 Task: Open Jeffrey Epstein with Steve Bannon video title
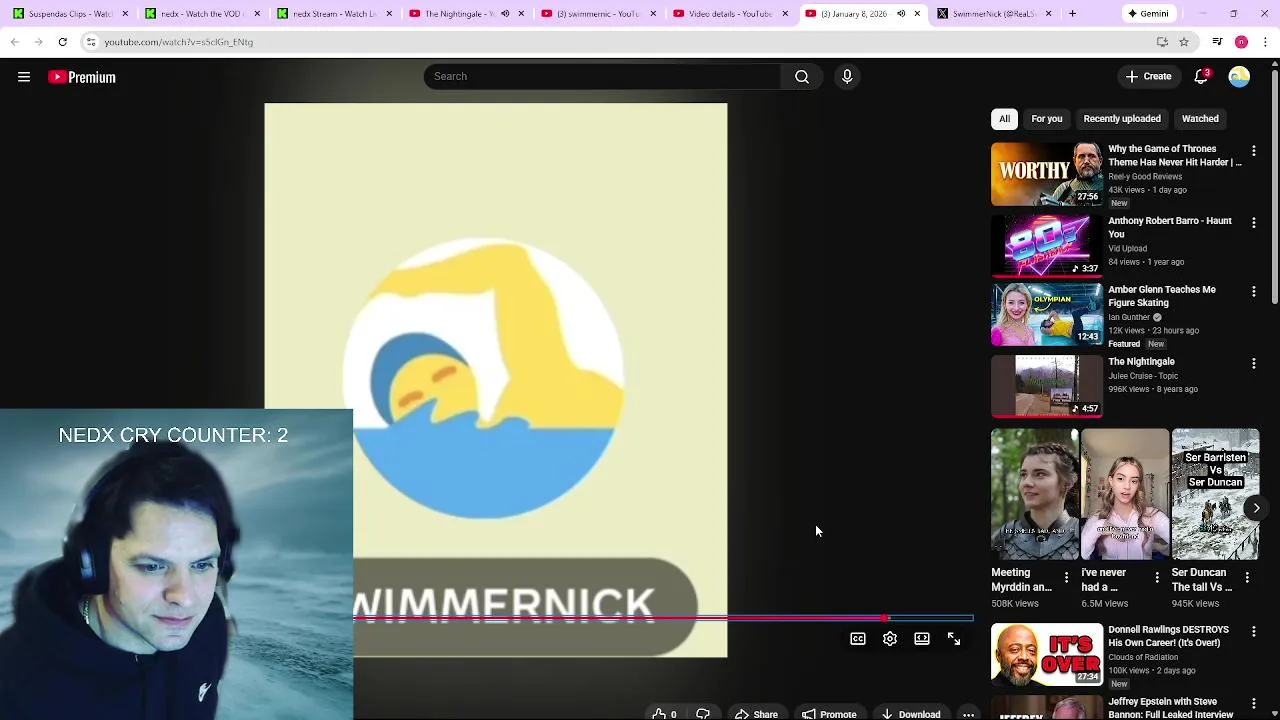pyautogui.click(x=1171, y=708)
